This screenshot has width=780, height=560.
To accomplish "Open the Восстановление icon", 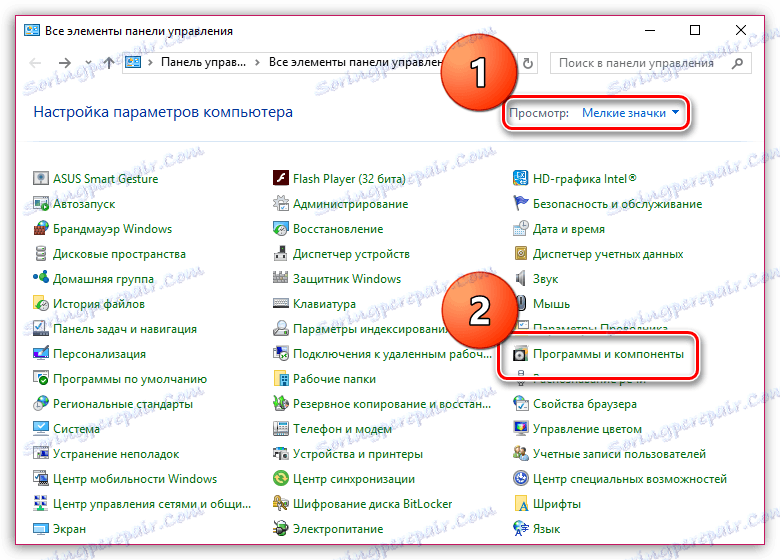I will pyautogui.click(x=281, y=228).
